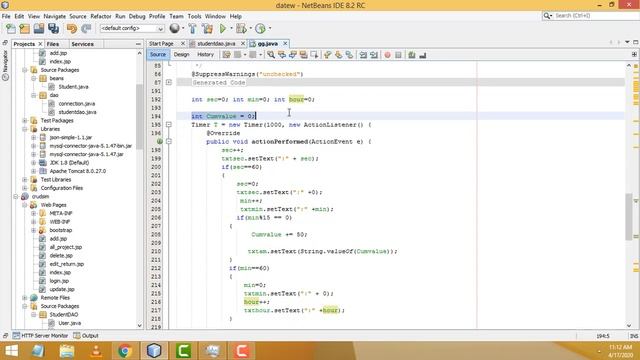
Task: Collapse the Timer code fold at line 195
Action: (x=169, y=124)
